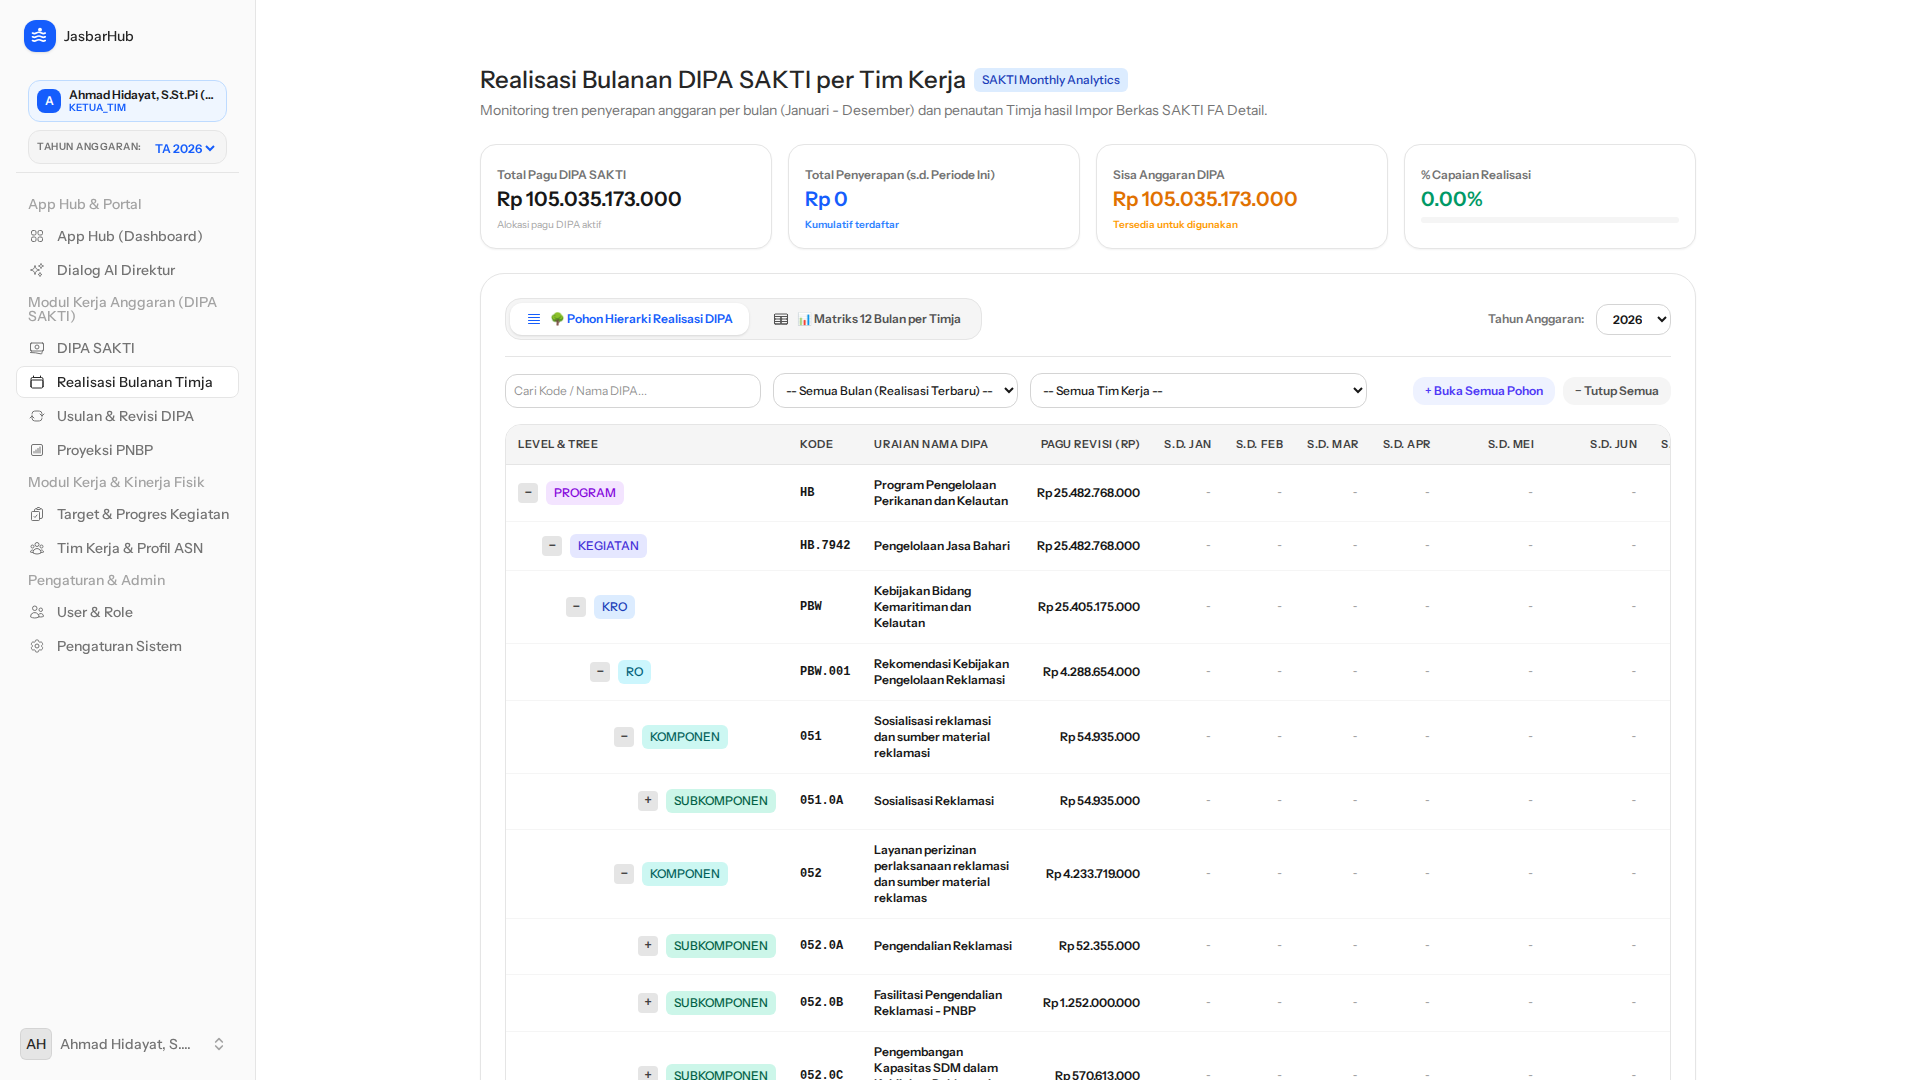
Task: Expand SUBKOMPONEN 051.0A Sosialisasi Reklamasi
Action: (x=648, y=801)
